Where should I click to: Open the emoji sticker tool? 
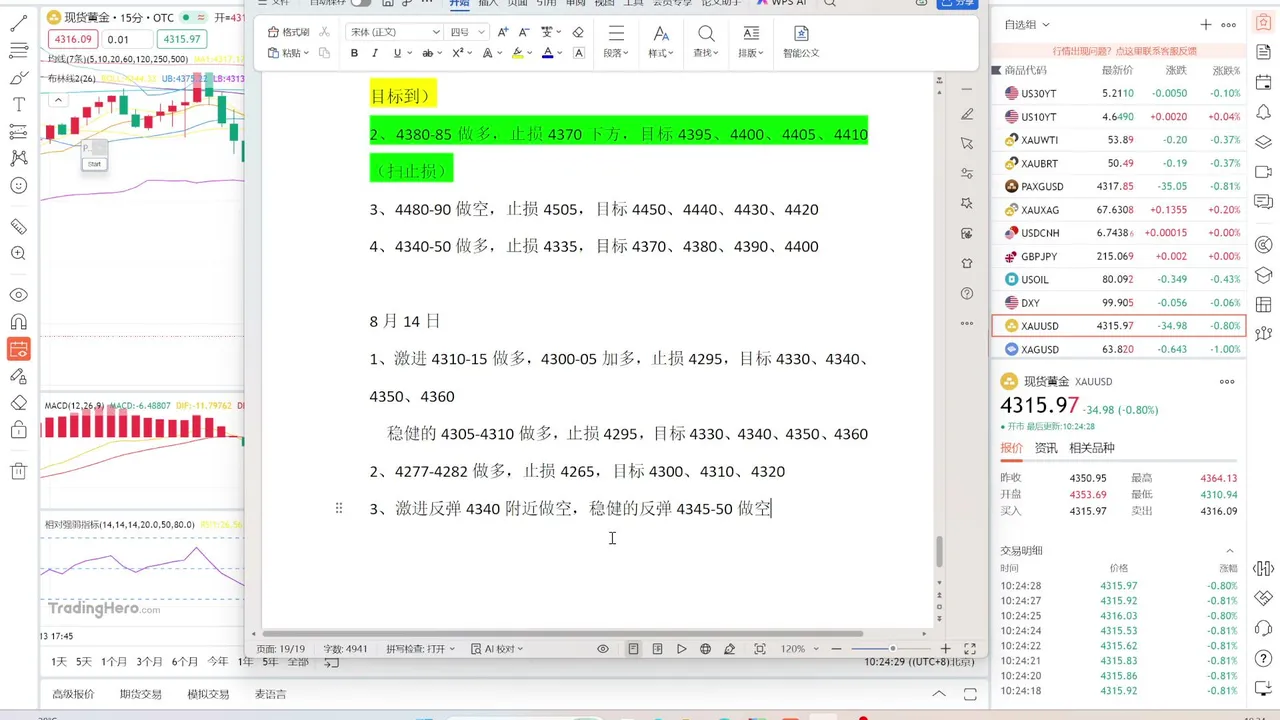point(18,186)
